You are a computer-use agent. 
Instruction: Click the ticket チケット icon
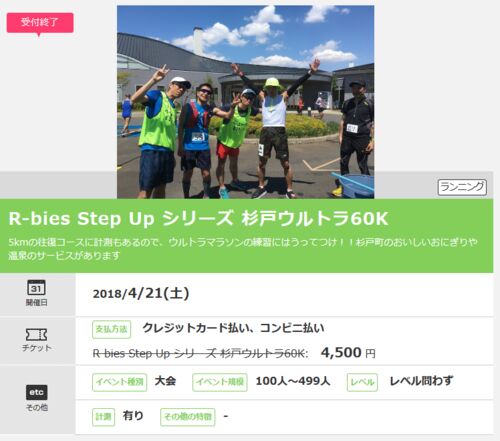pyautogui.click(x=36, y=334)
